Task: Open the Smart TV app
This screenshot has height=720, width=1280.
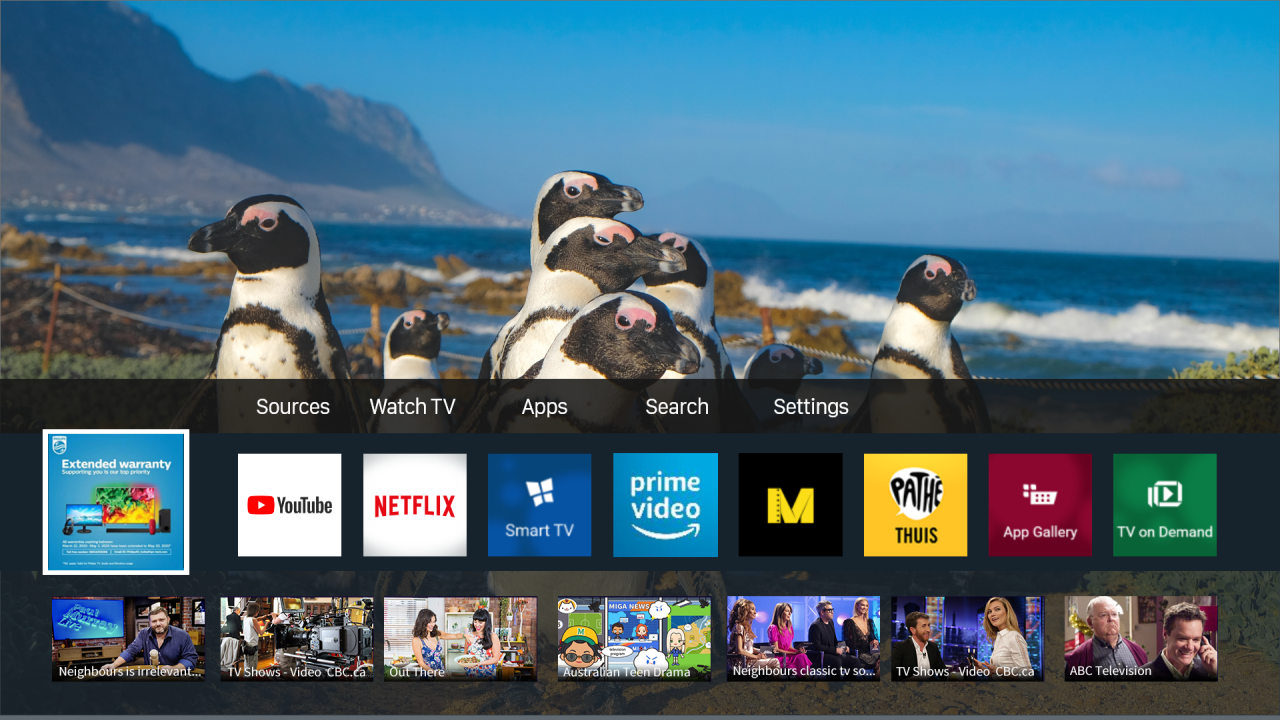Action: pyautogui.click(x=539, y=504)
